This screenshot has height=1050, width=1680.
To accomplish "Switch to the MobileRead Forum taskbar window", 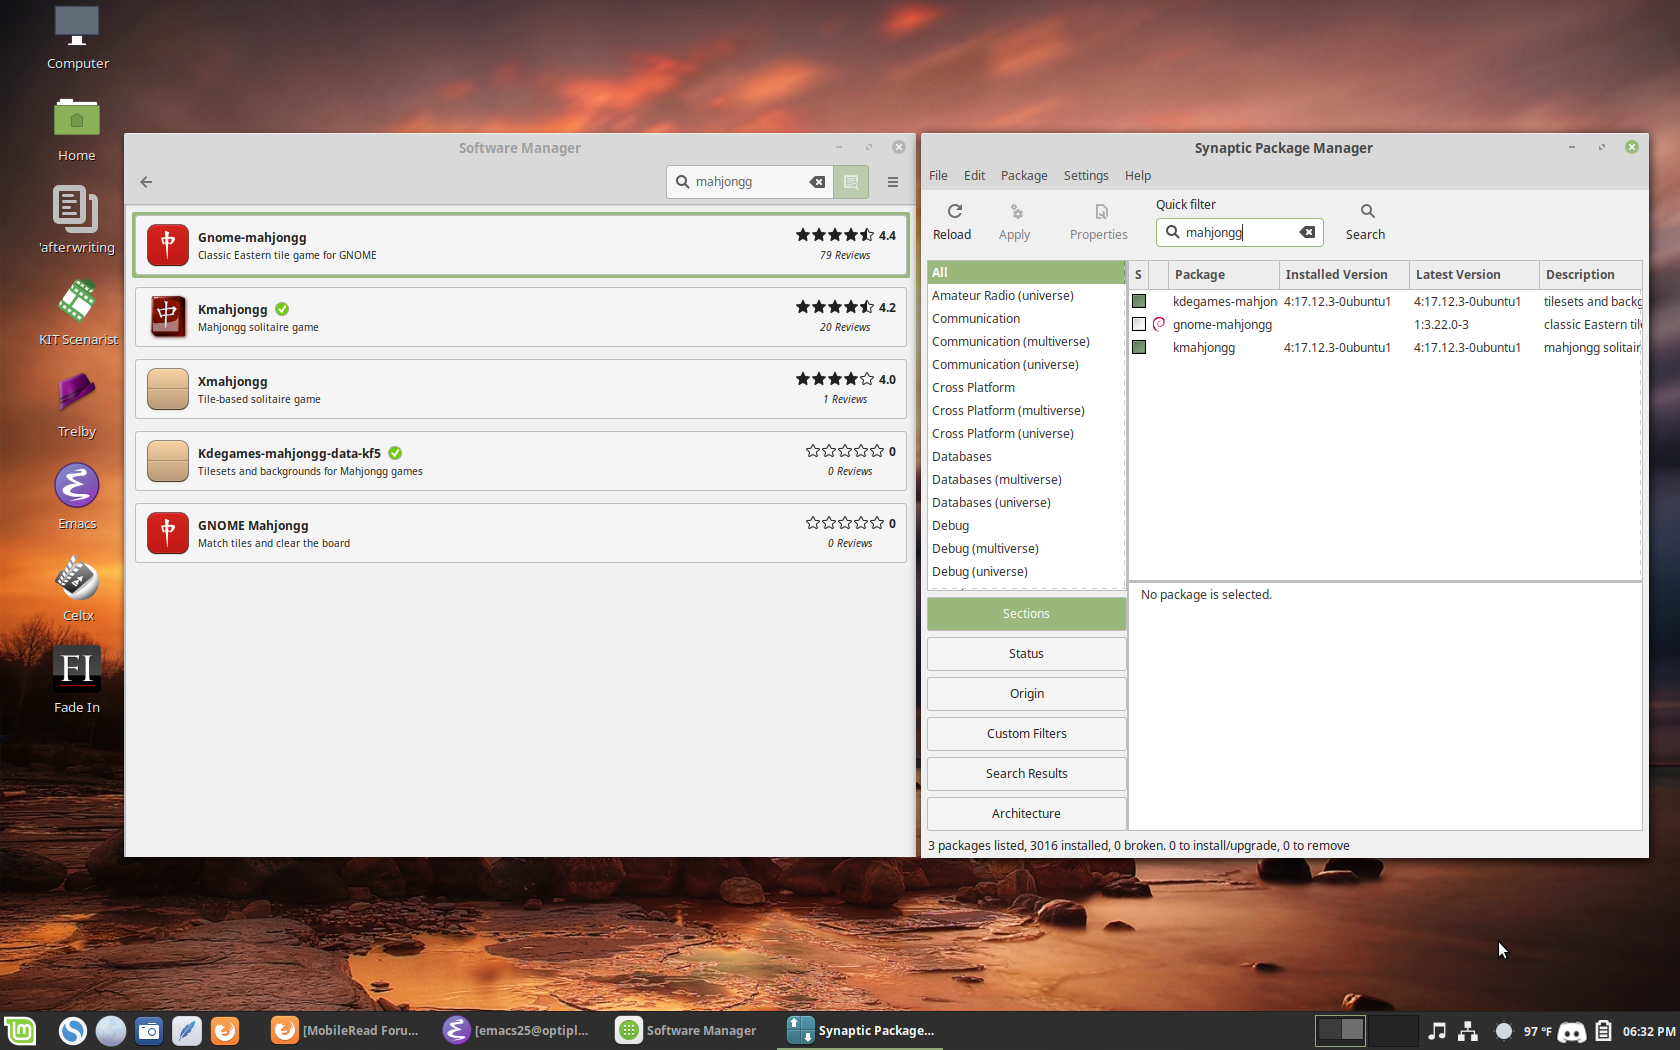I will point(345,1030).
